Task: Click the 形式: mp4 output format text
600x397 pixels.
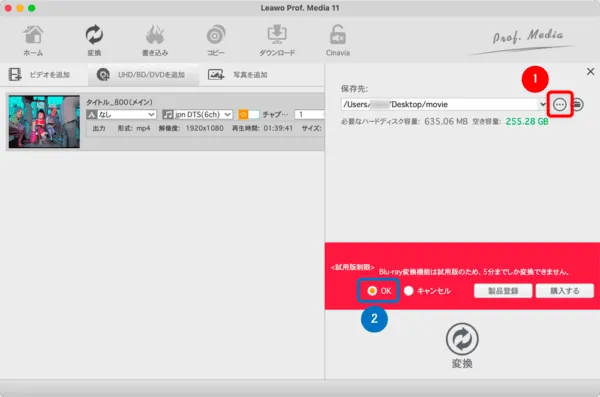Action: 134,128
